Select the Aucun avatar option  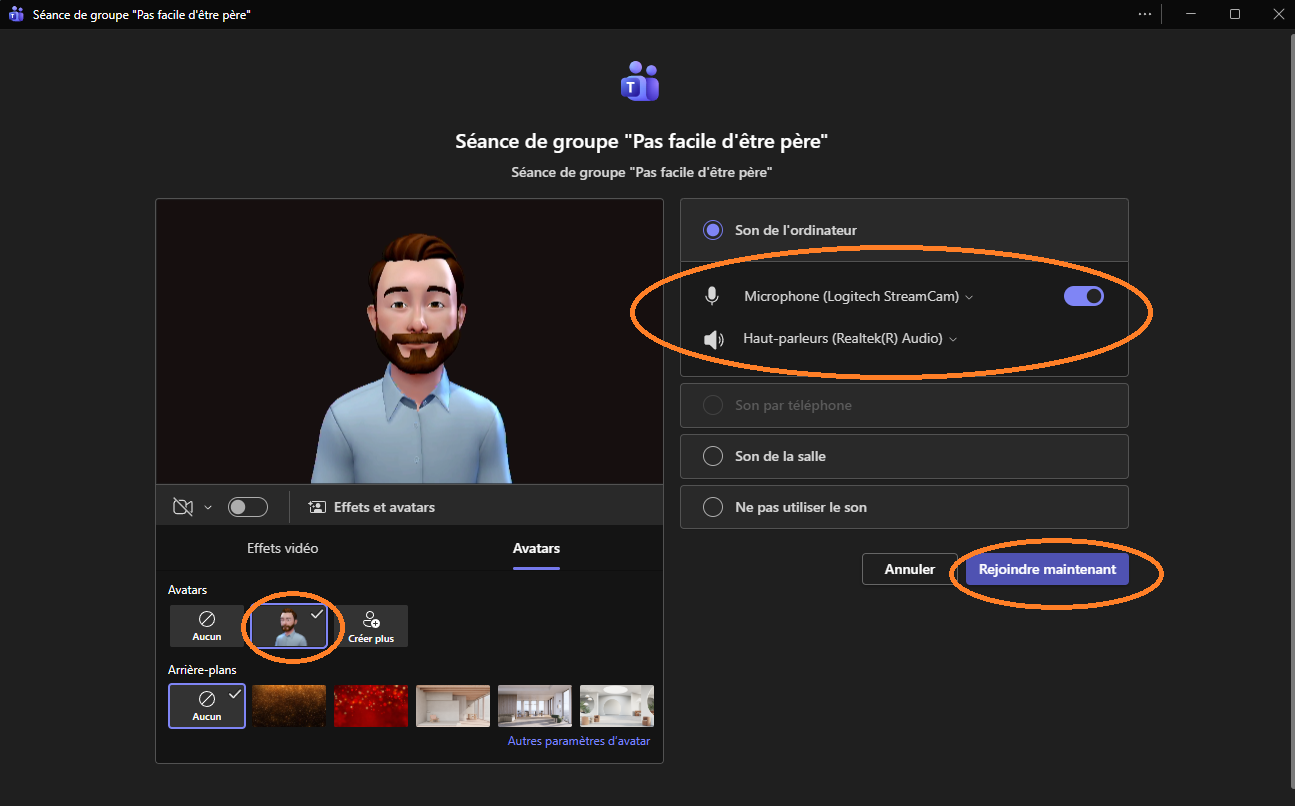coord(207,626)
